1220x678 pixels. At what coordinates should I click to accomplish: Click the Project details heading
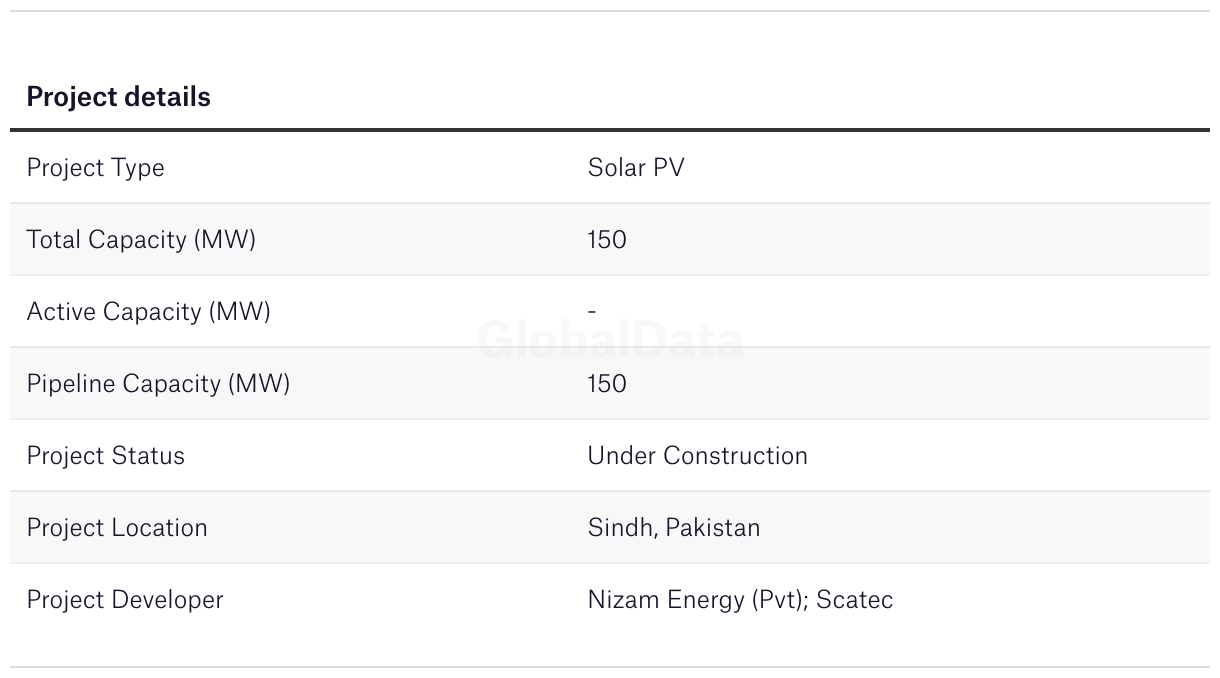pos(118,97)
